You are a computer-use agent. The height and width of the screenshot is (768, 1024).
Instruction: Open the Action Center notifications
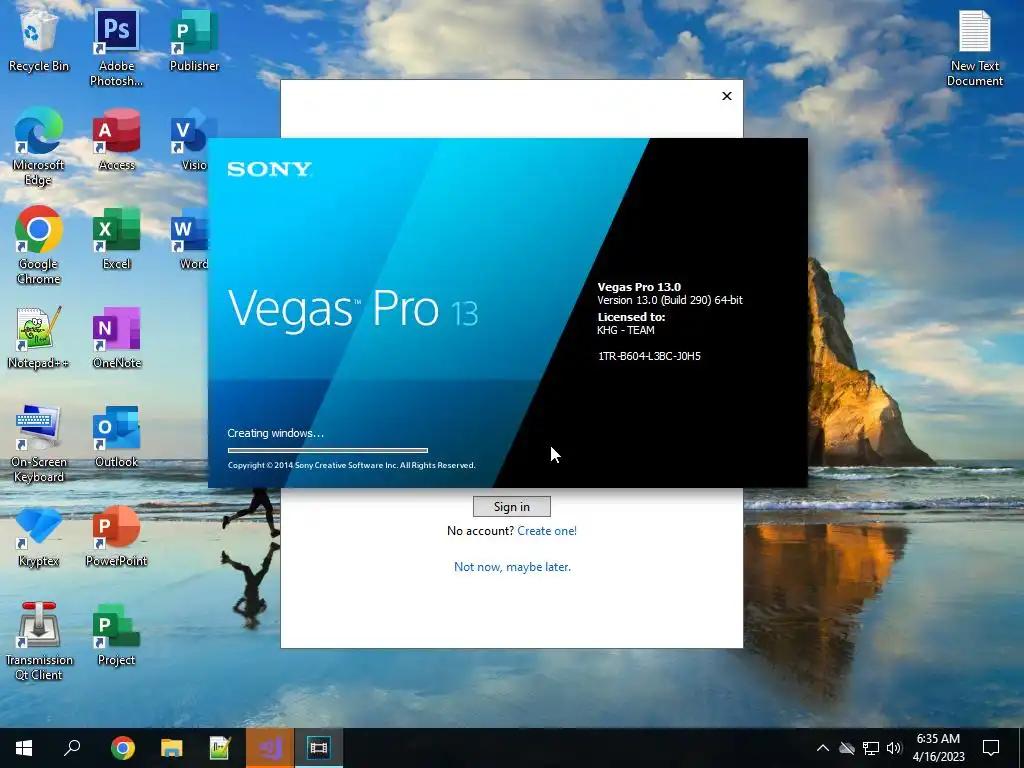click(991, 748)
